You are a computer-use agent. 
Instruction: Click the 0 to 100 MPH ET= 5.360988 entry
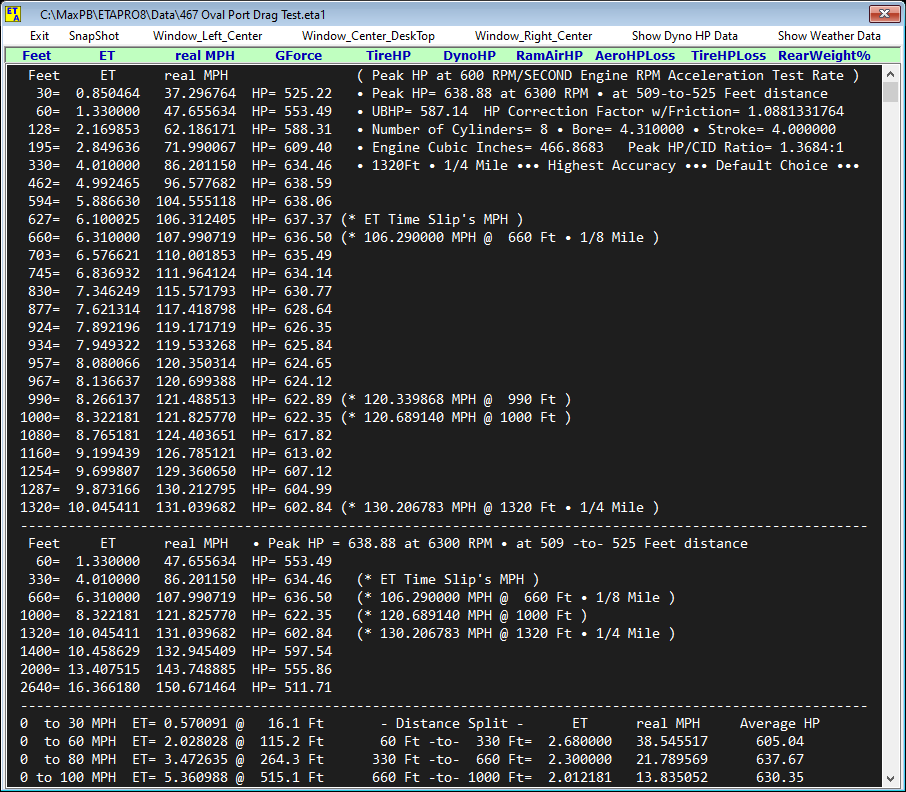(x=172, y=777)
